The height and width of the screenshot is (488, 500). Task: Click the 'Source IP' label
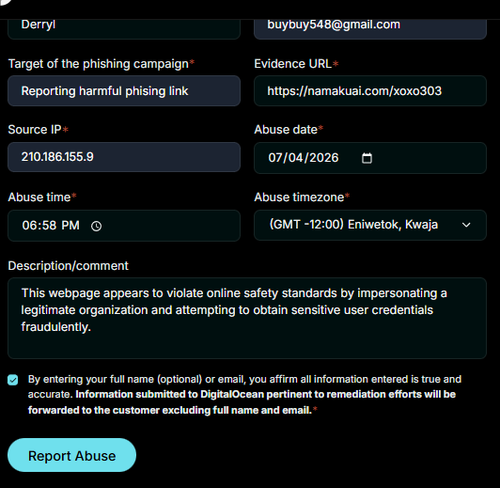[x=35, y=130]
